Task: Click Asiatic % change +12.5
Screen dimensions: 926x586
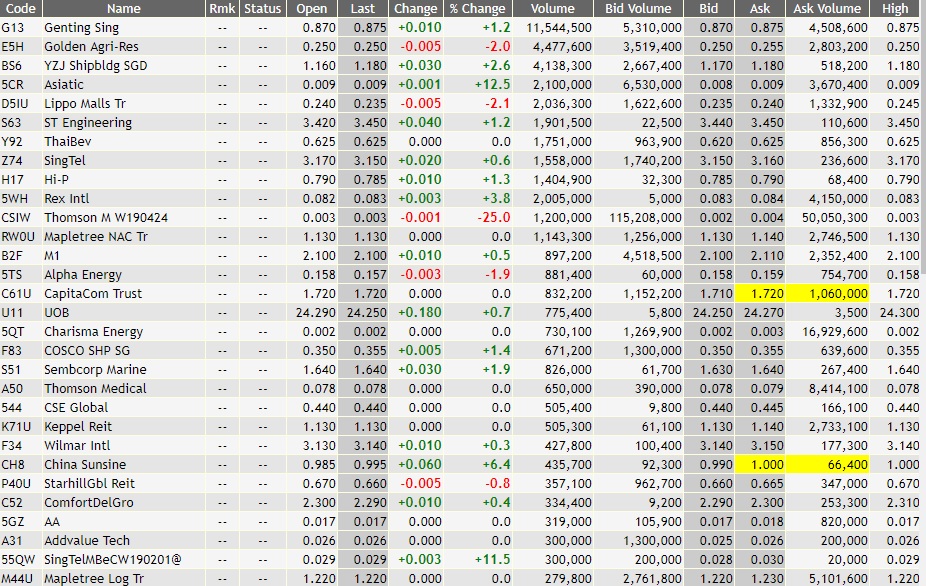Action: point(493,84)
